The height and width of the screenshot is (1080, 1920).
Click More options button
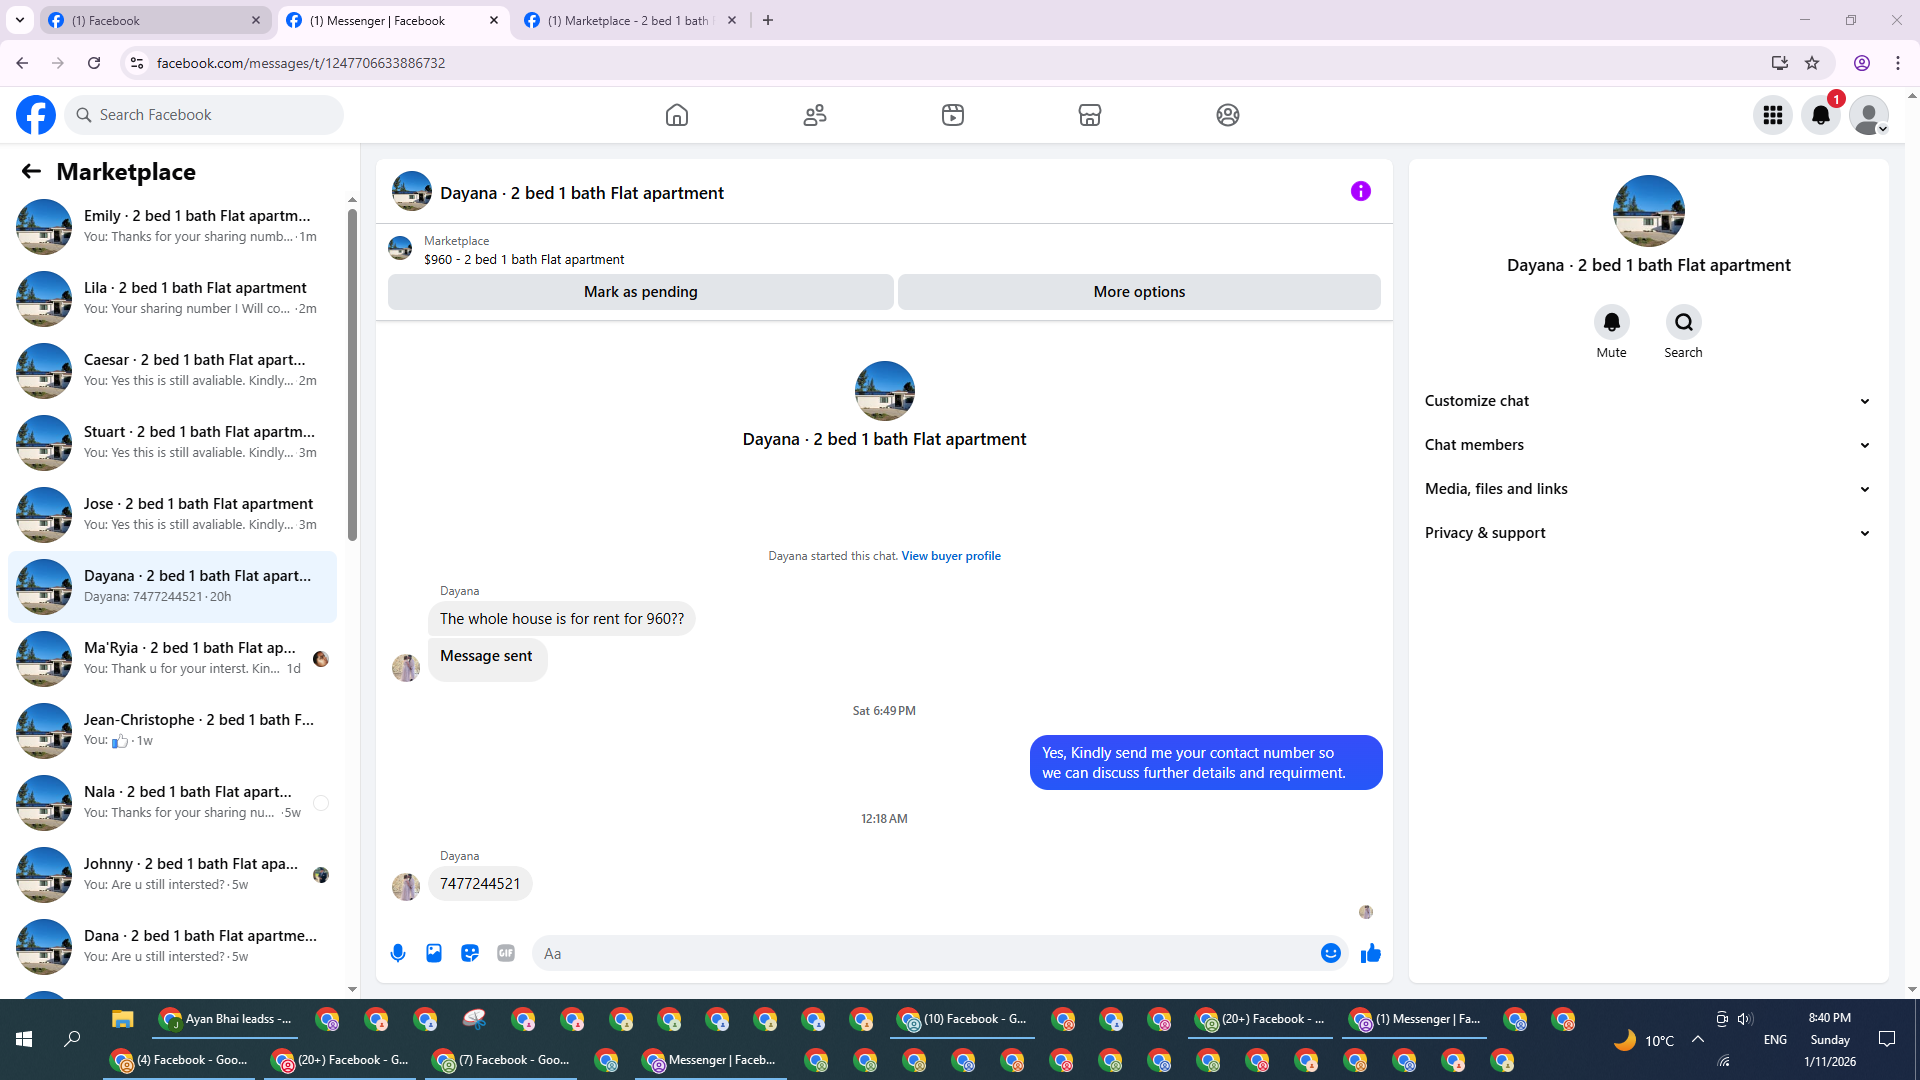tap(1139, 292)
